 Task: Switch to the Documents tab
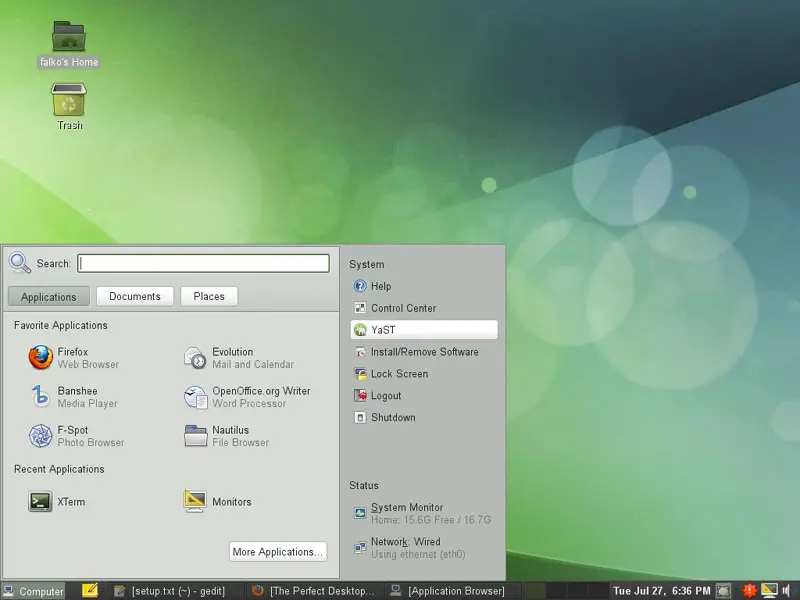tap(135, 296)
